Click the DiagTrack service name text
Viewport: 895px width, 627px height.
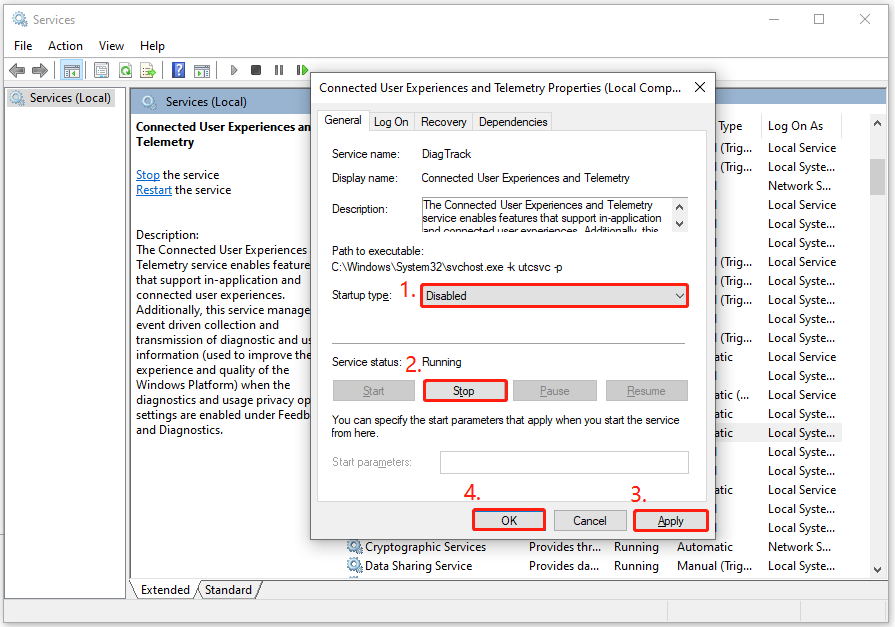pyautogui.click(x=446, y=154)
